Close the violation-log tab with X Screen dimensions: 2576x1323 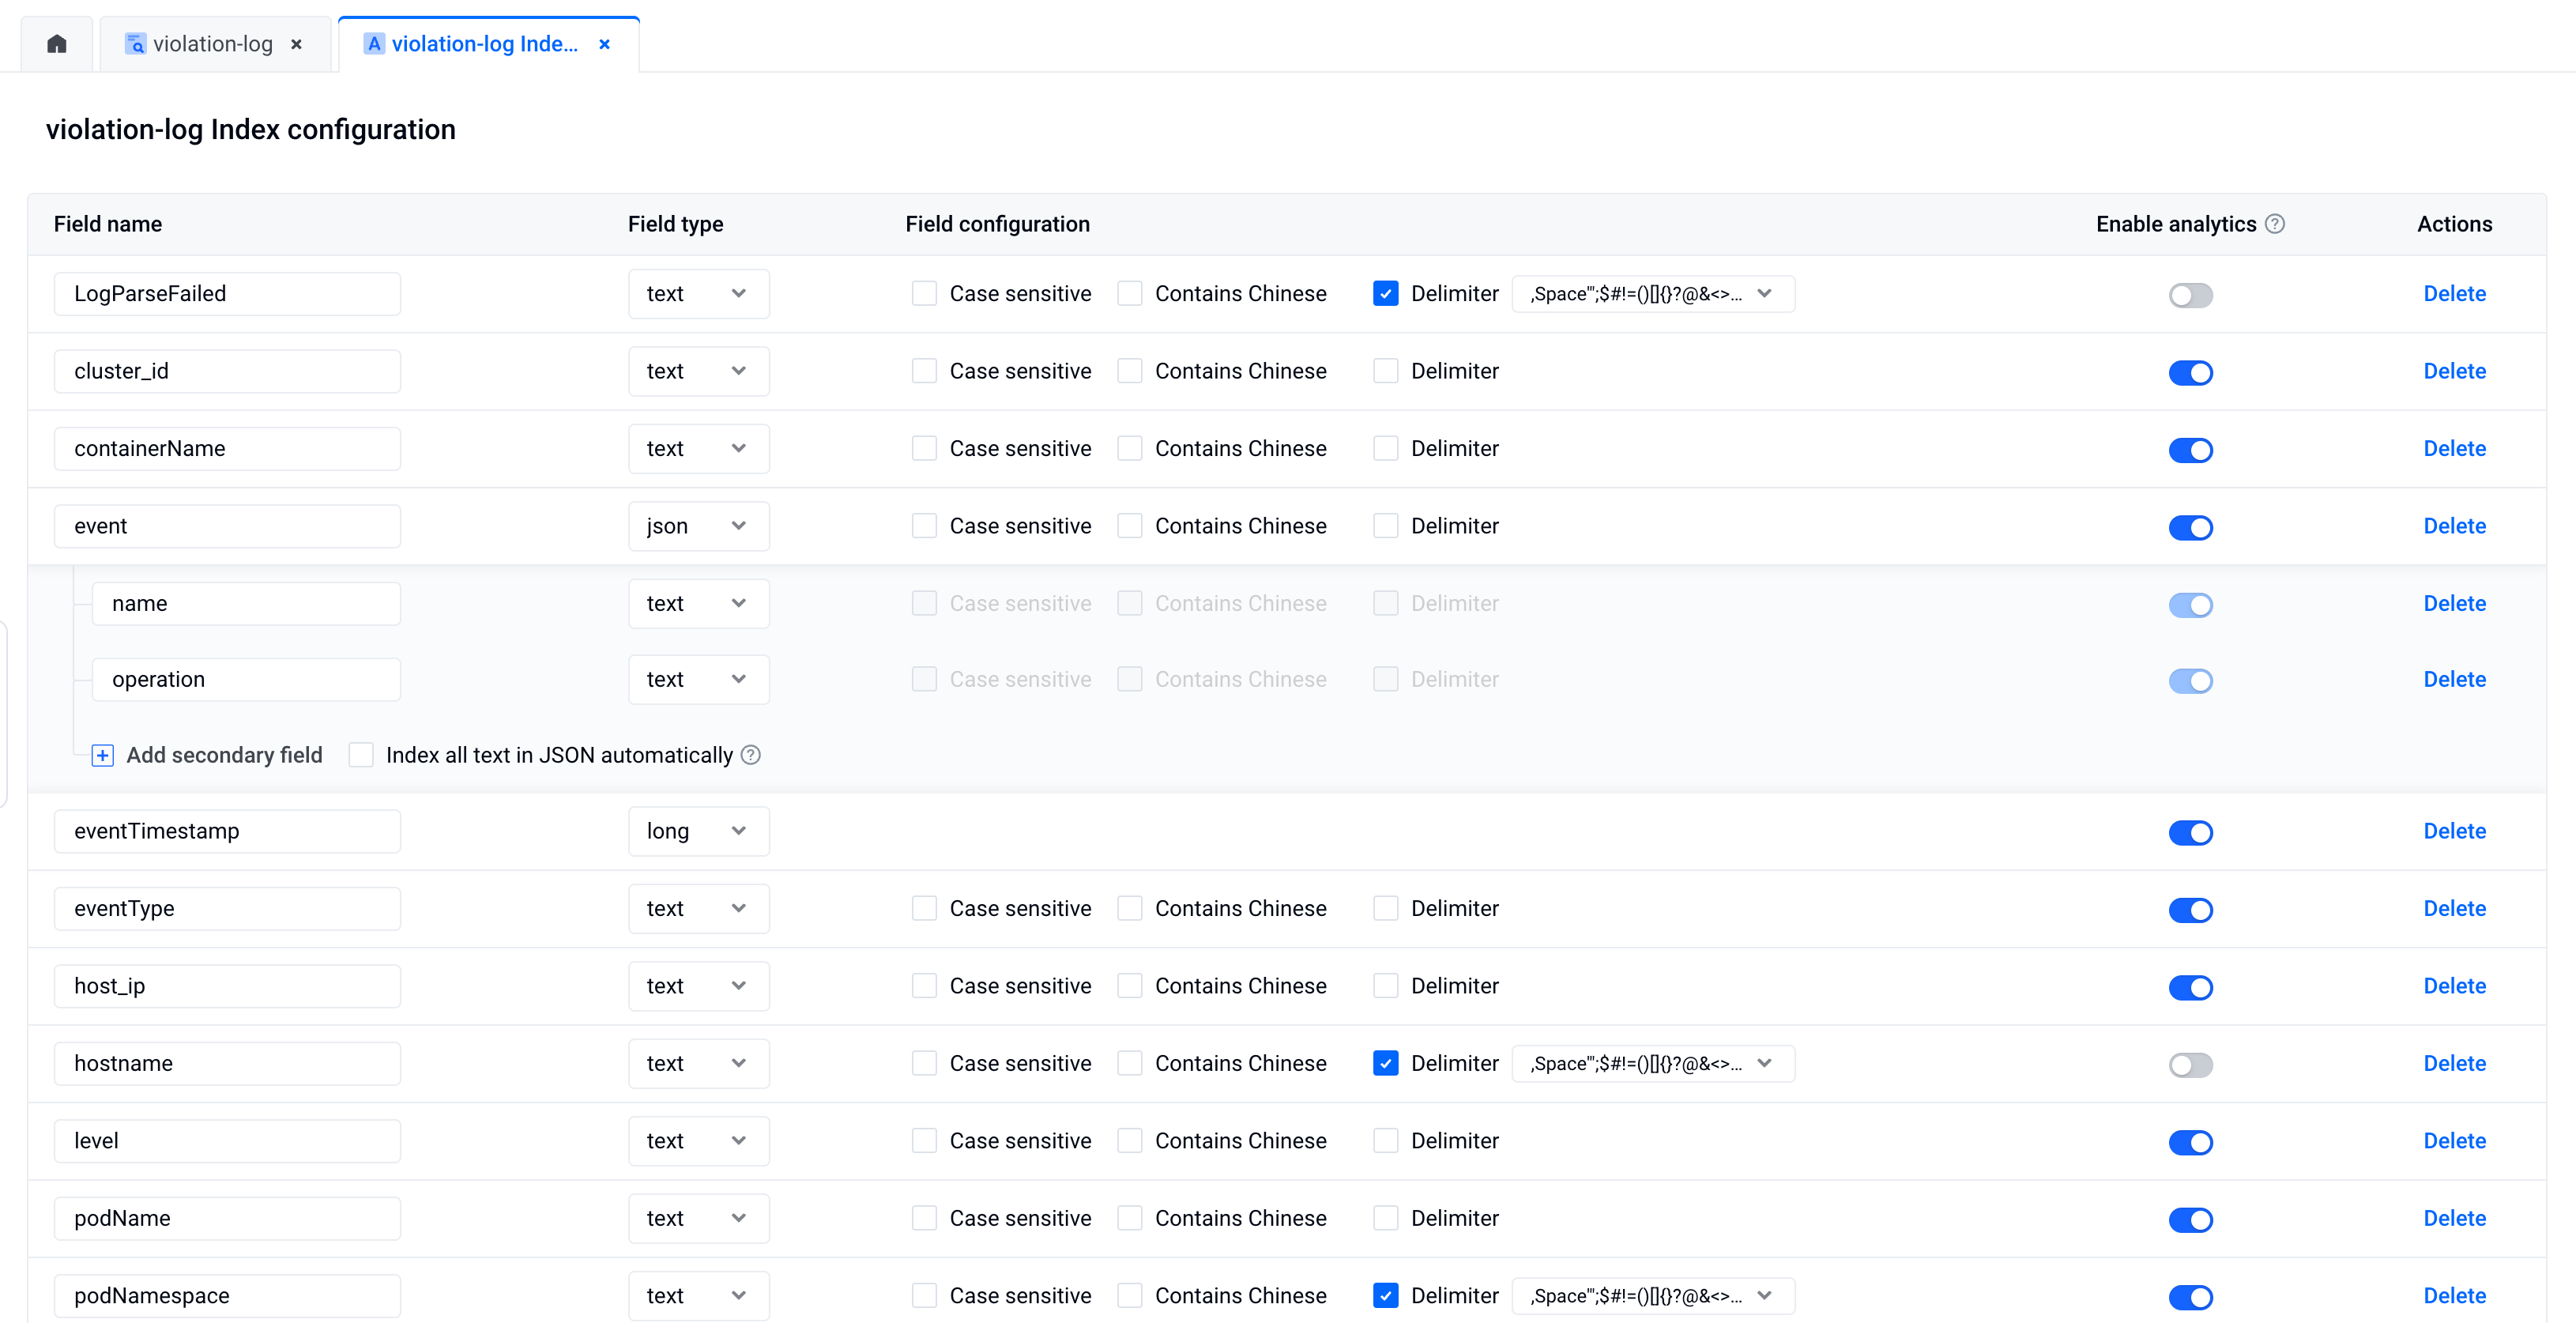pyautogui.click(x=296, y=44)
